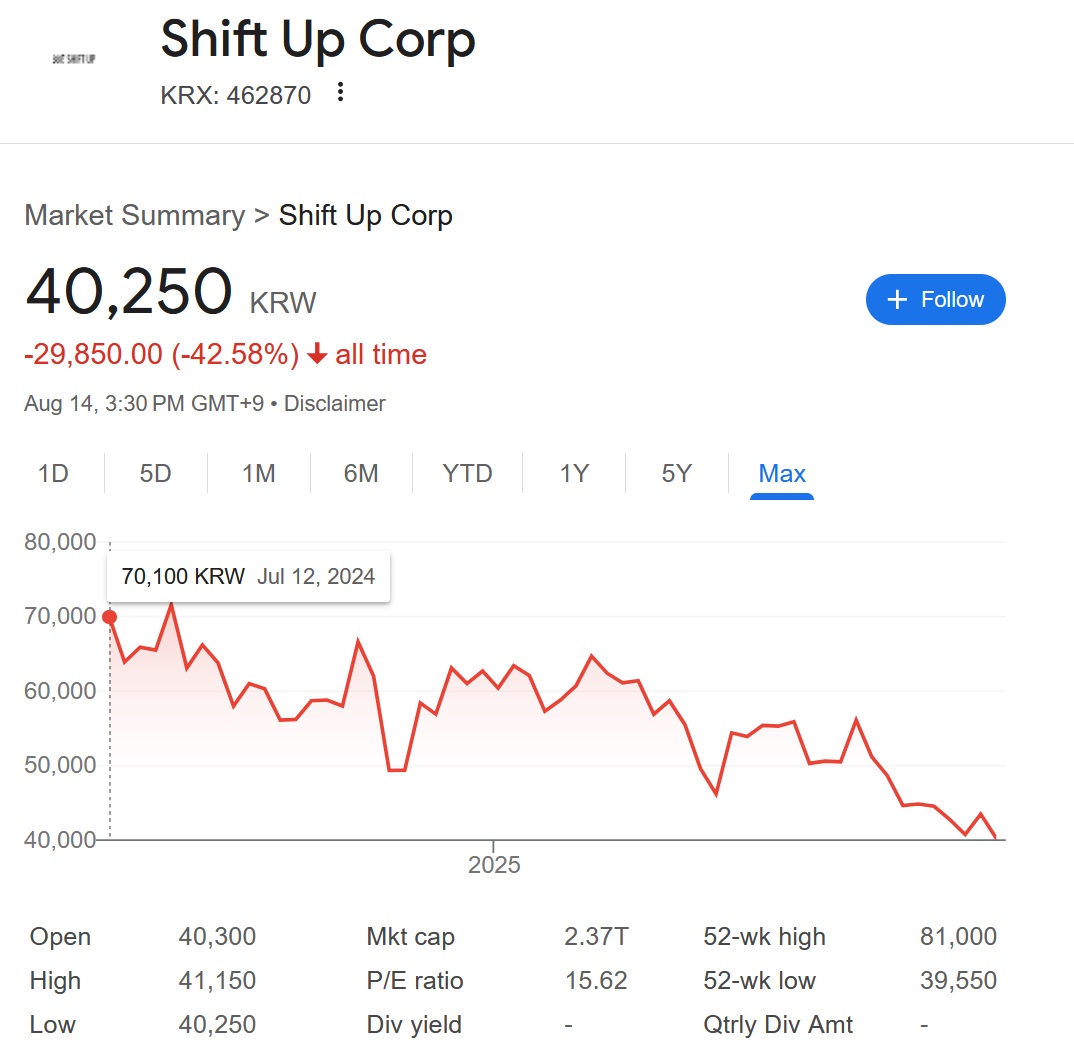Viewport: 1074px width, 1056px height.
Task: Click the red down arrow indicator
Action: tap(317, 354)
